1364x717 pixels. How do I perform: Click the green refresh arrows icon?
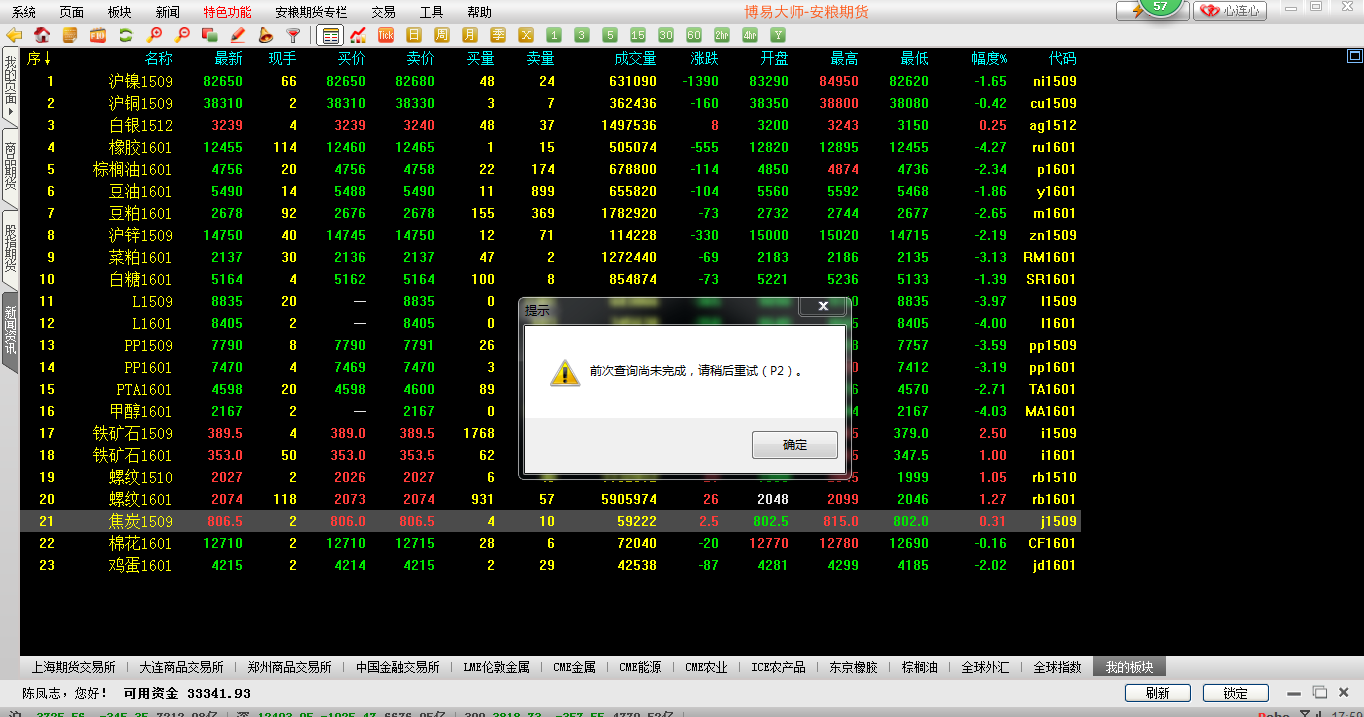click(x=126, y=35)
